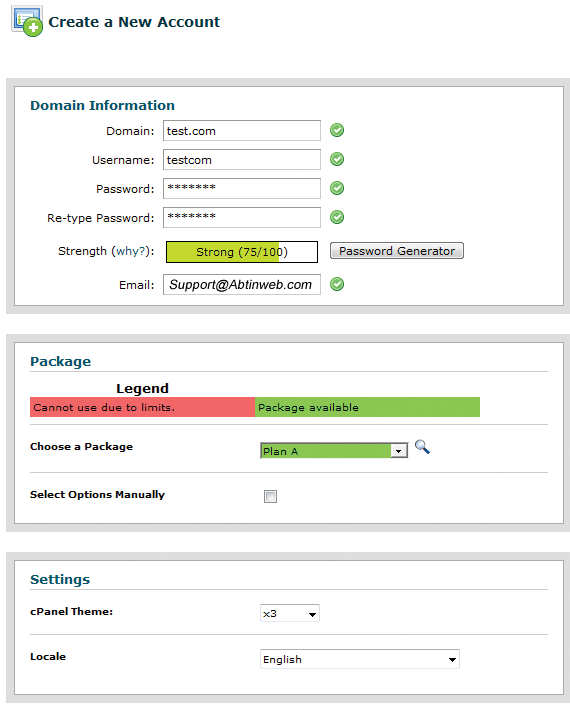Expand the cPanel Theme x3 dropdown

[x=290, y=613]
